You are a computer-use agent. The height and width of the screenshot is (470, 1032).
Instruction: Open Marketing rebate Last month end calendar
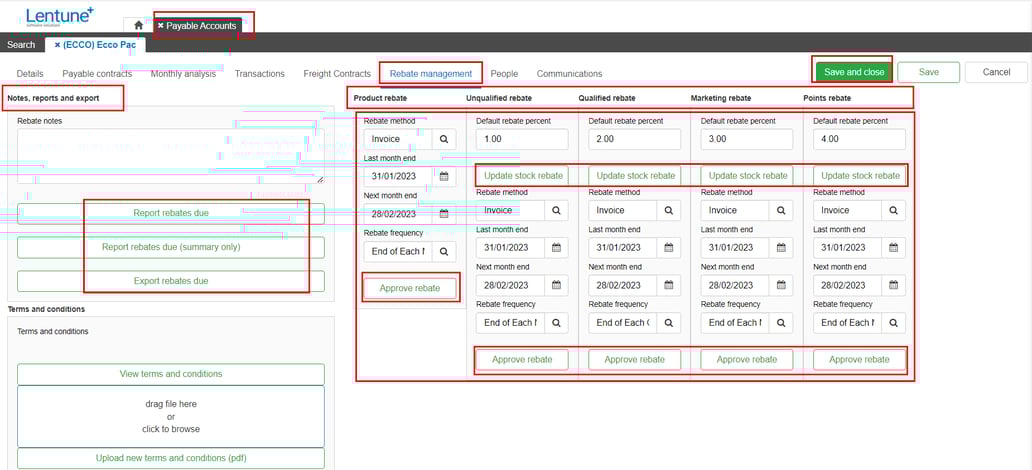(781, 248)
